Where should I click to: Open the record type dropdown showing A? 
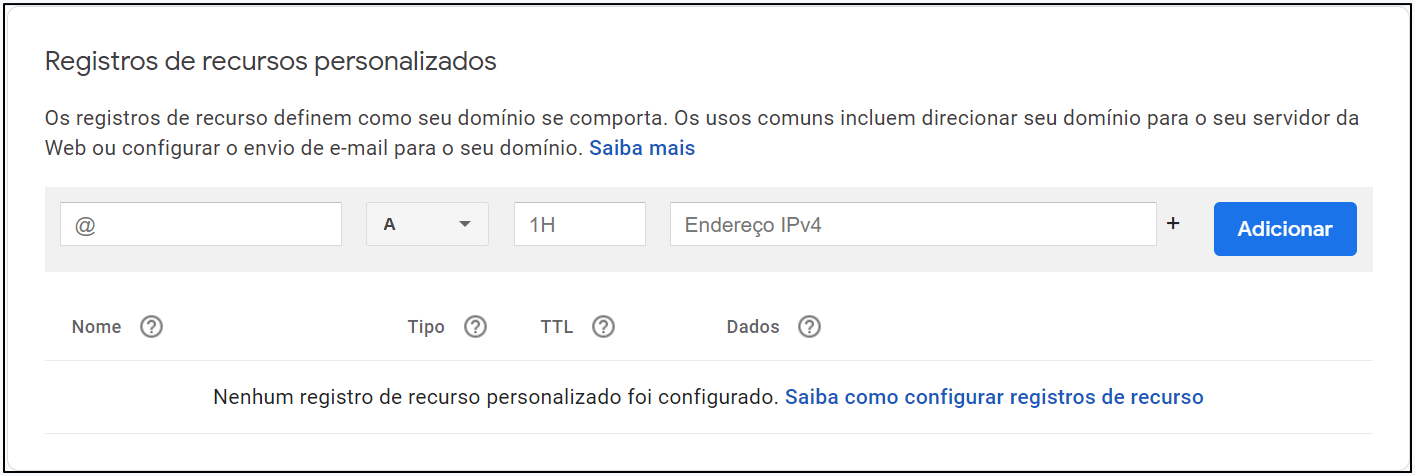[x=428, y=224]
